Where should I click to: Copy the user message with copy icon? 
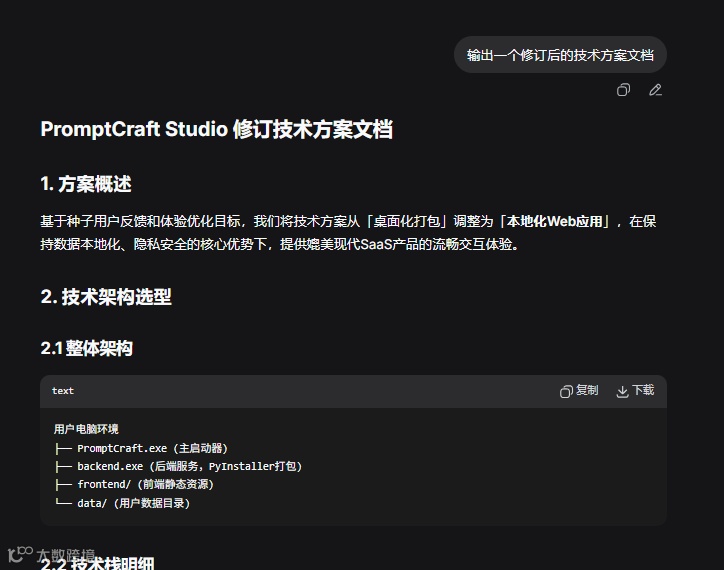623,90
